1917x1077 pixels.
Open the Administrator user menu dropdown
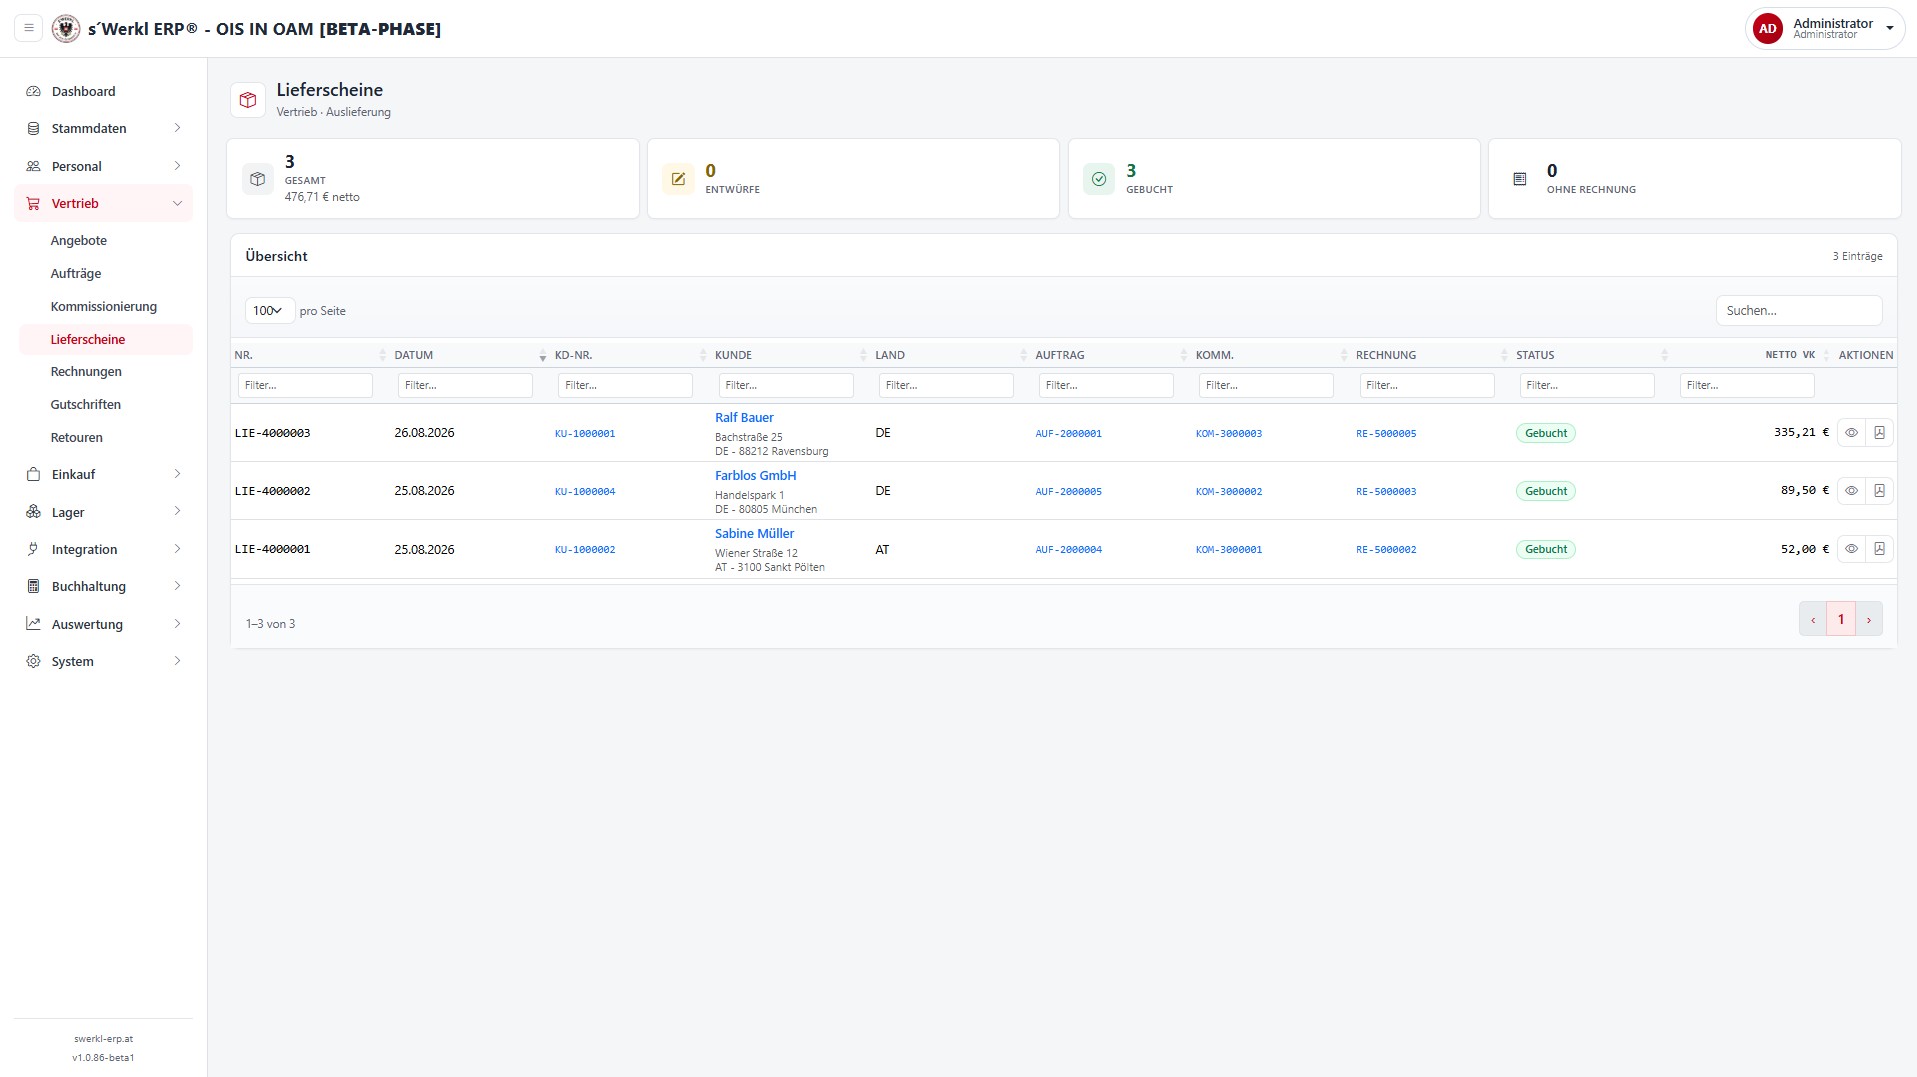pos(1824,28)
